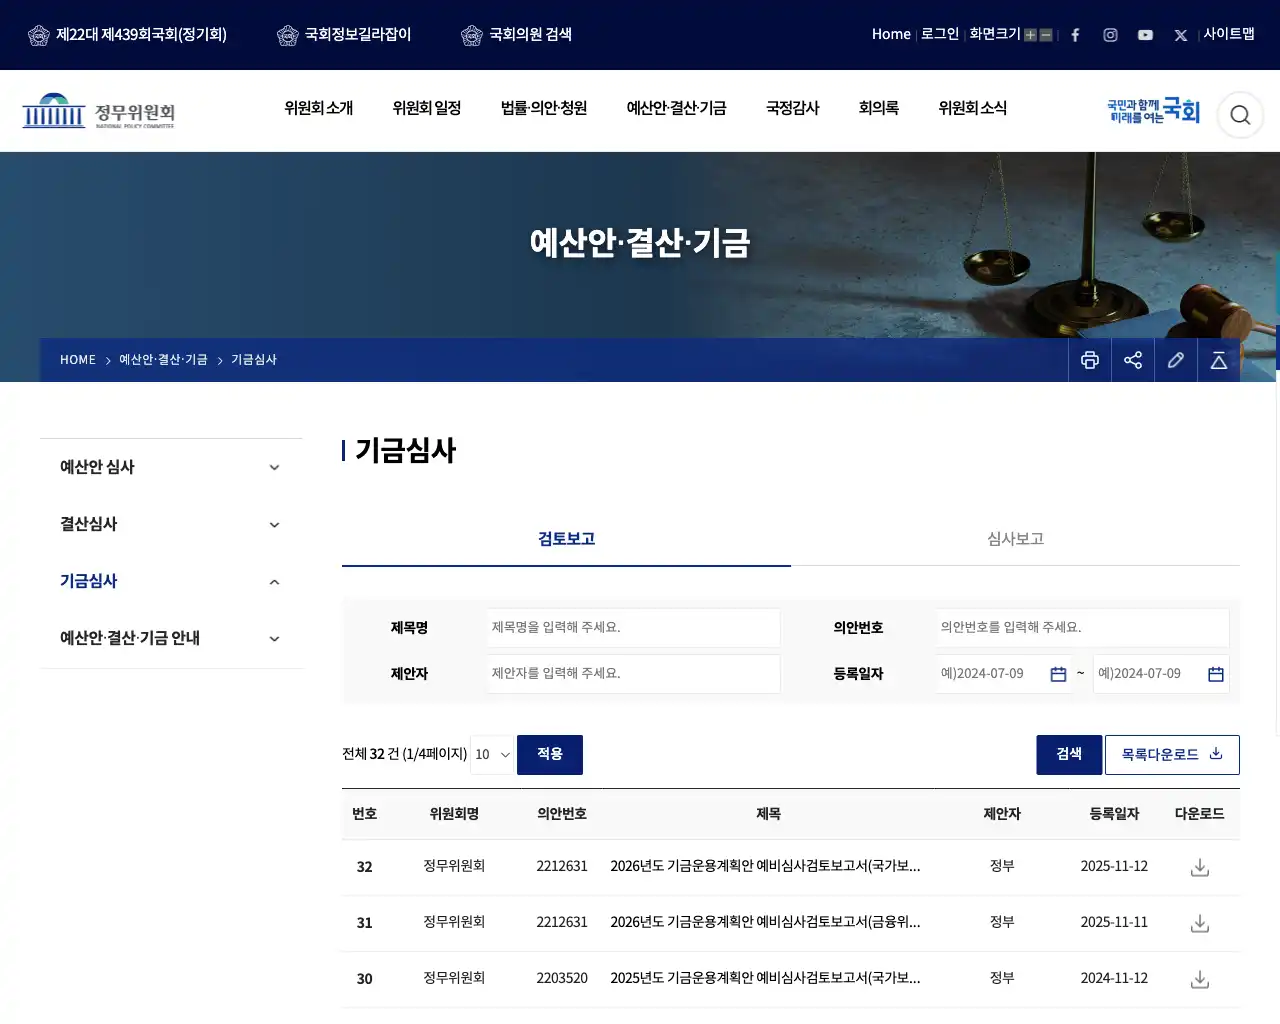Open 위원회 소개 menu
The width and height of the screenshot is (1280, 1024).
click(319, 108)
